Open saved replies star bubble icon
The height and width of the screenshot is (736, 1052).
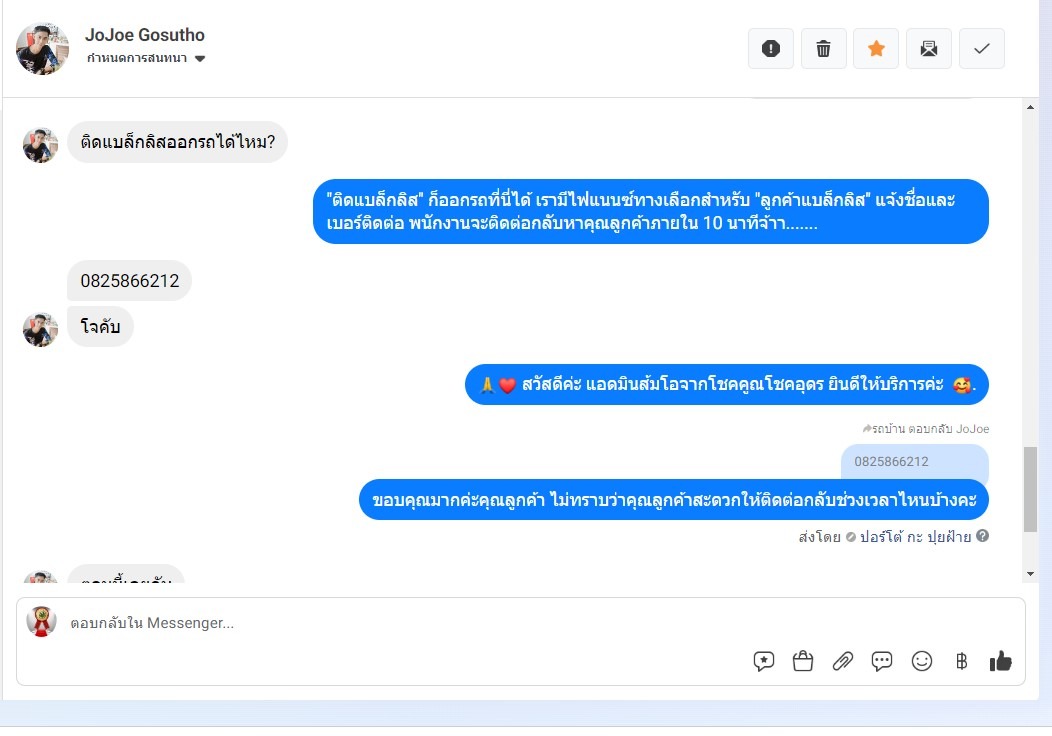pyautogui.click(x=764, y=662)
